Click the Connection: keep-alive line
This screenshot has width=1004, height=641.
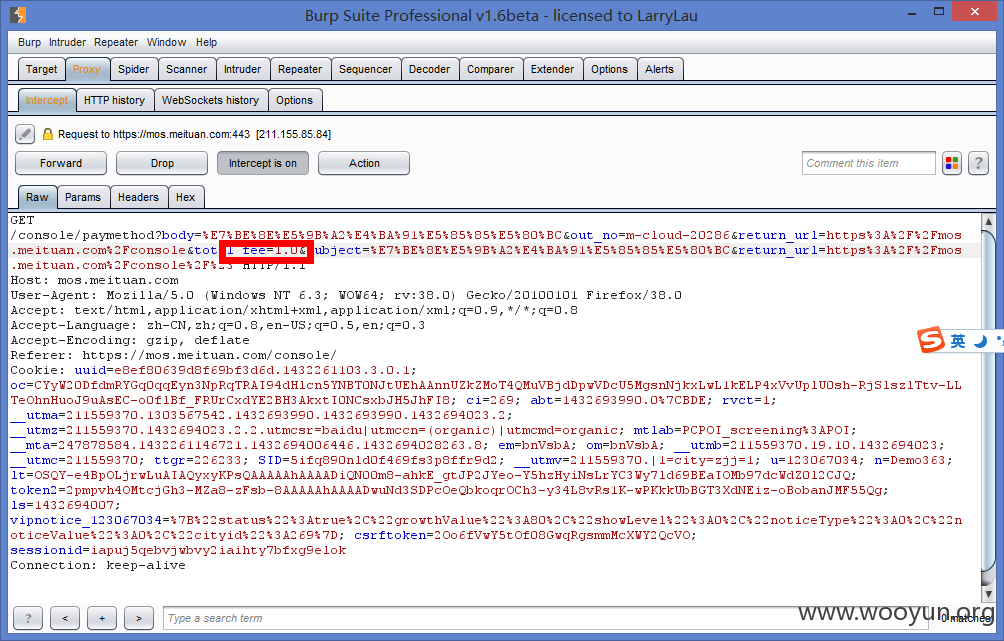98,565
